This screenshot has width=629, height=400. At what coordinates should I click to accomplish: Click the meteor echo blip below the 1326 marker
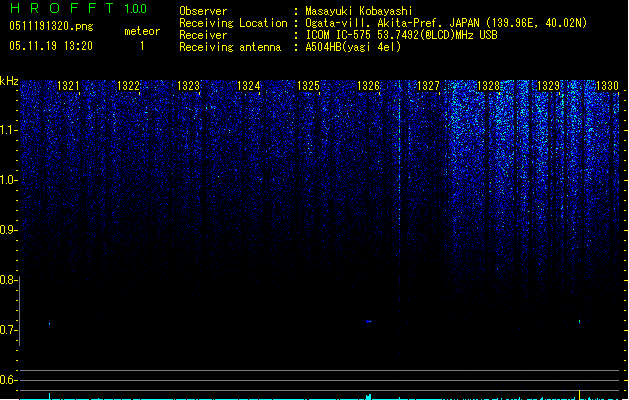click(368, 321)
